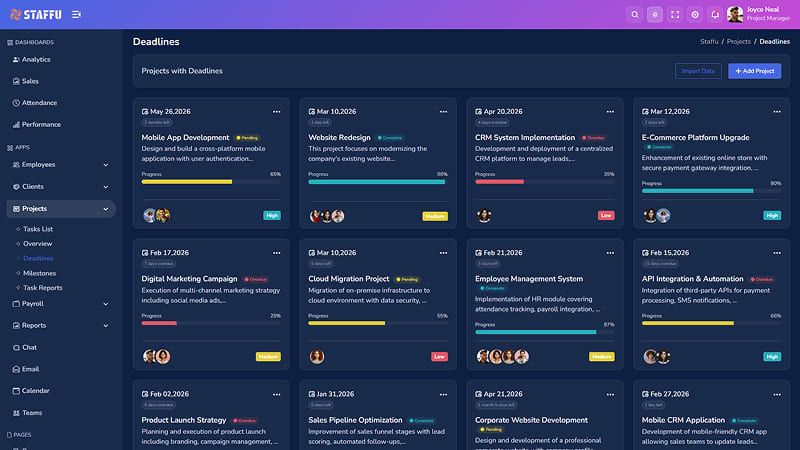
Task: Open the search icon in header
Action: click(635, 15)
